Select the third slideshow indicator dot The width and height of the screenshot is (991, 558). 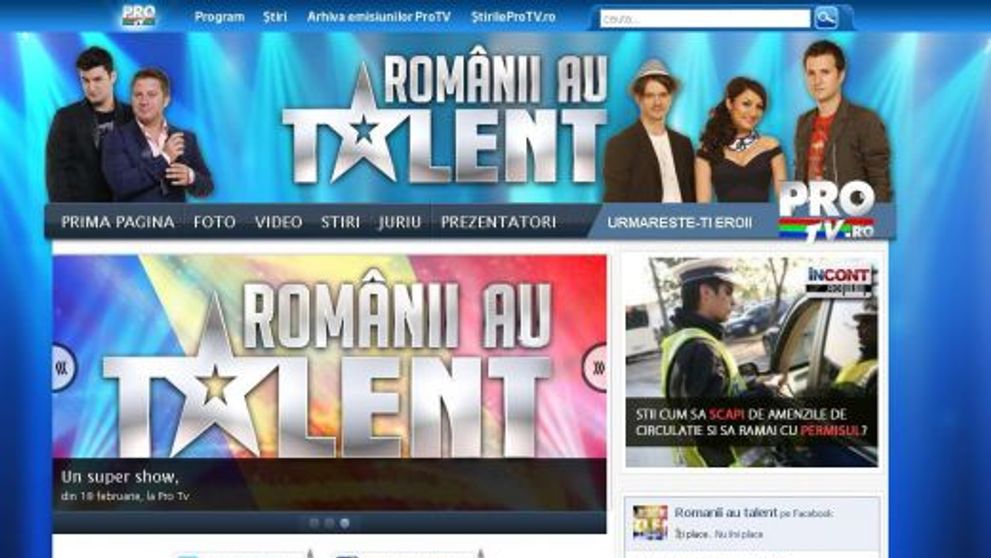[x=344, y=523]
